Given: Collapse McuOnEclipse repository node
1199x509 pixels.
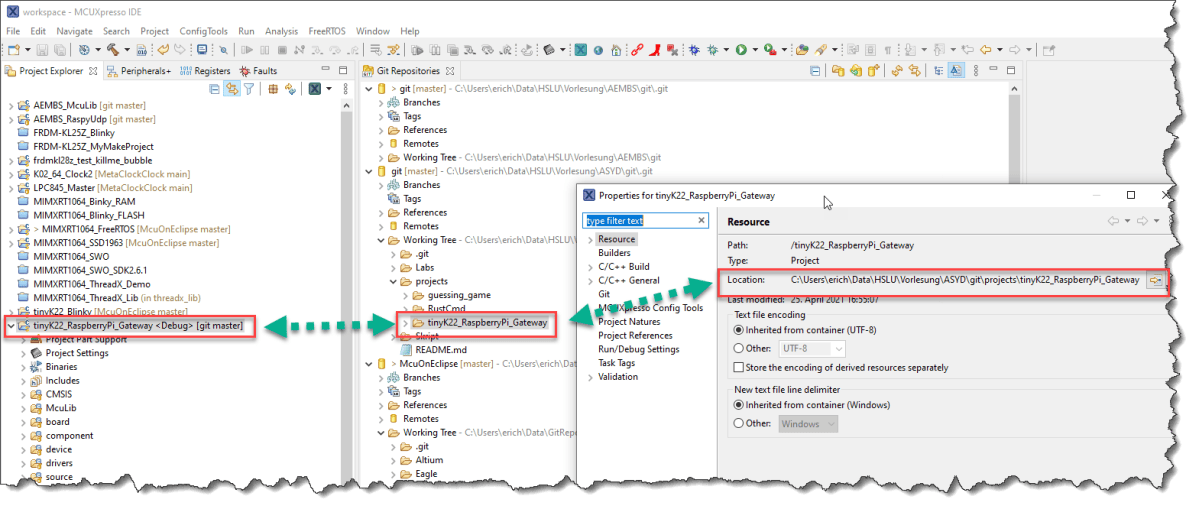Looking at the screenshot, I should tap(370, 364).
